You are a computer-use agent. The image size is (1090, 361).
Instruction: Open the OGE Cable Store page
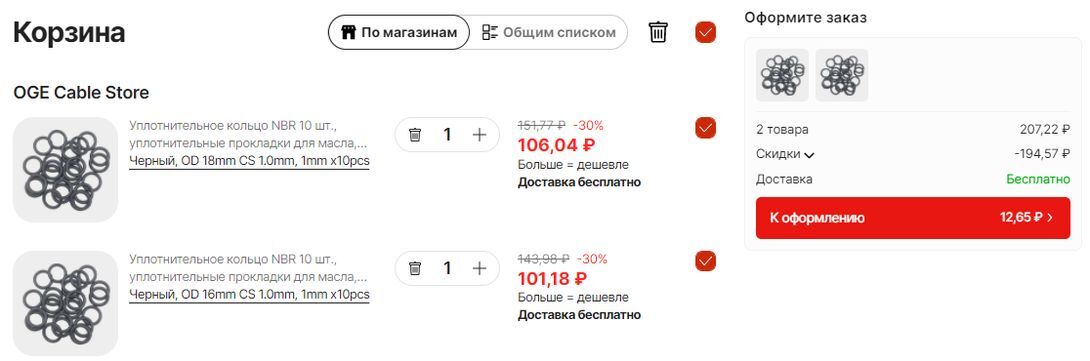81,93
